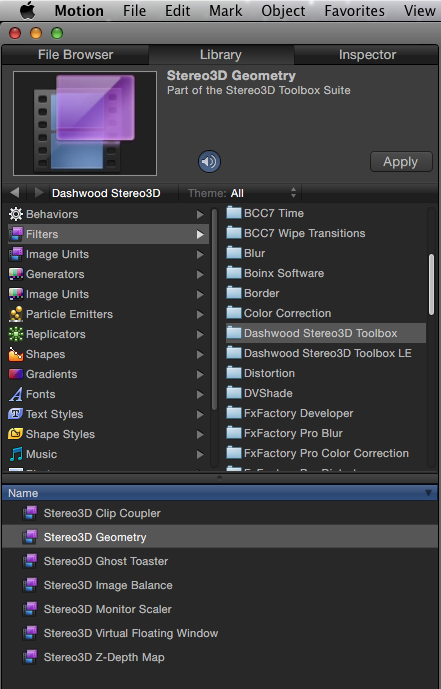This screenshot has width=441, height=689.
Task: Click the Shape Styles icon
Action: click(16, 434)
